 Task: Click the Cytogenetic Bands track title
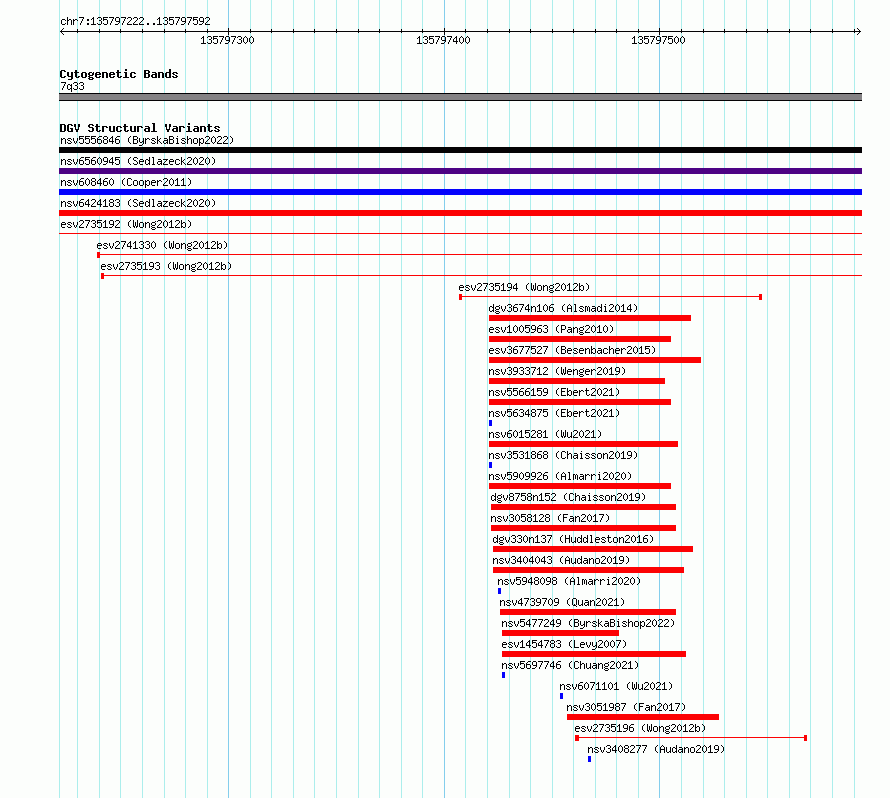point(119,74)
